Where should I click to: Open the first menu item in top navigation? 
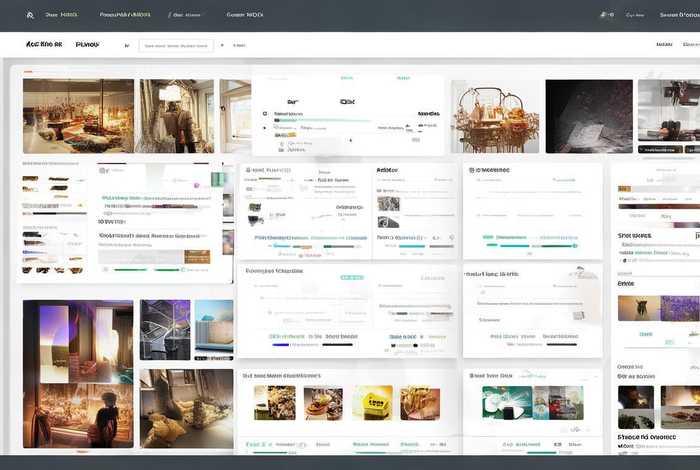pos(67,15)
